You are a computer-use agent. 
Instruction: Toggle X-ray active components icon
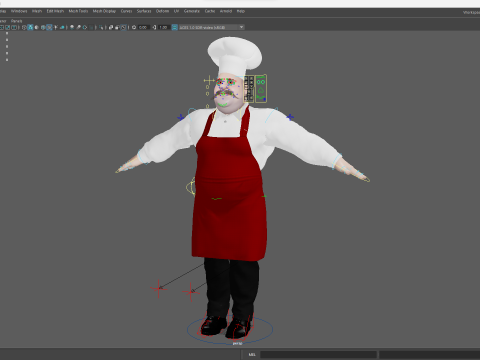pos(117,27)
